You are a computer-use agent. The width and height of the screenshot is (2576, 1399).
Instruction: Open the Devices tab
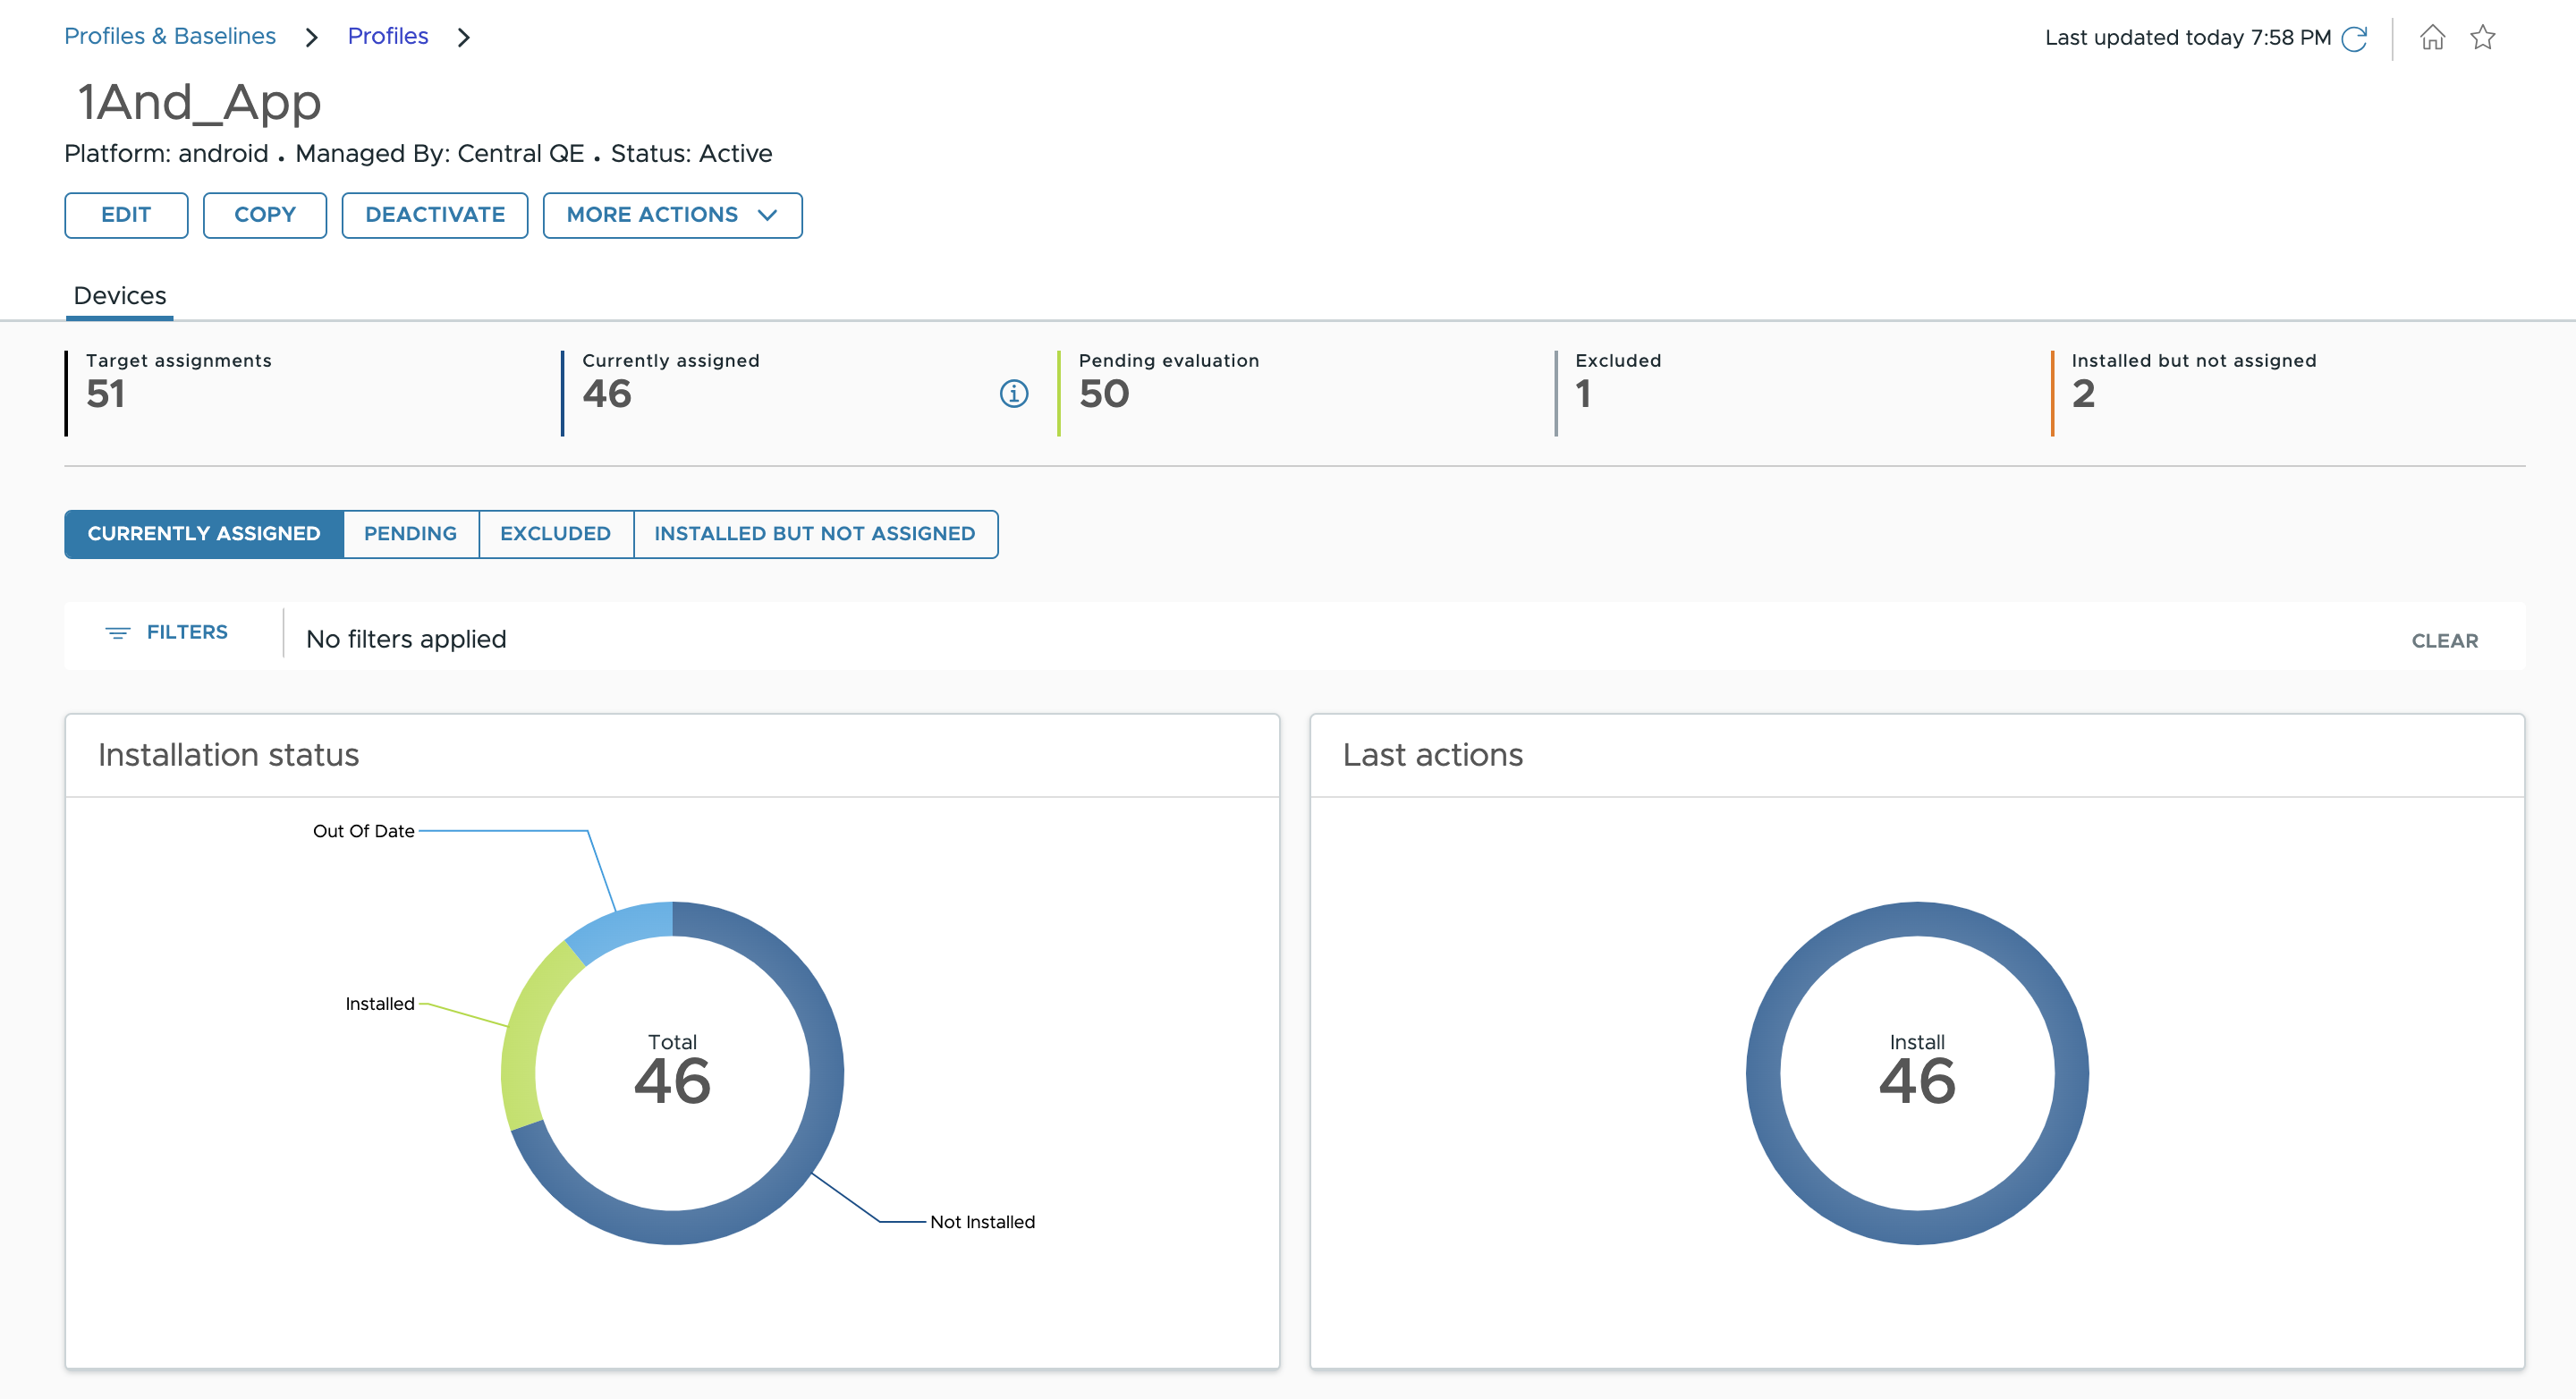pos(120,296)
